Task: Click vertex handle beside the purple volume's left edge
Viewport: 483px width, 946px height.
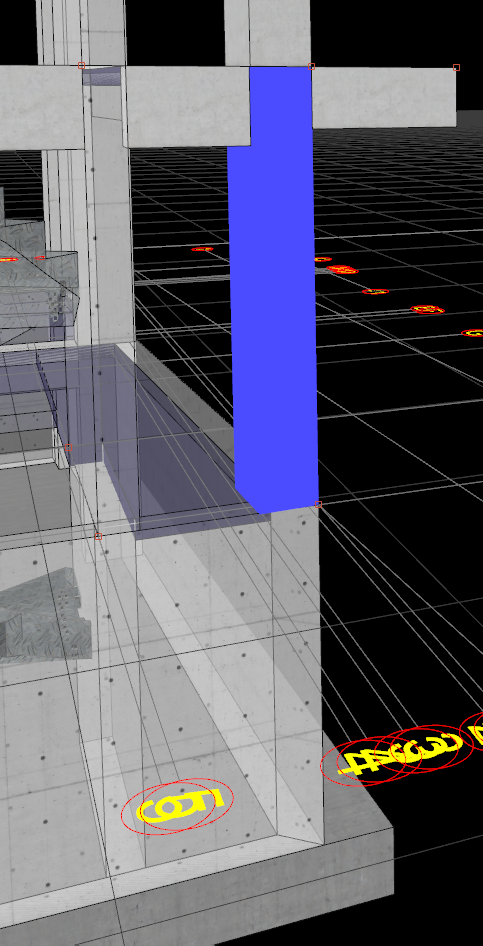Action: 68,448
